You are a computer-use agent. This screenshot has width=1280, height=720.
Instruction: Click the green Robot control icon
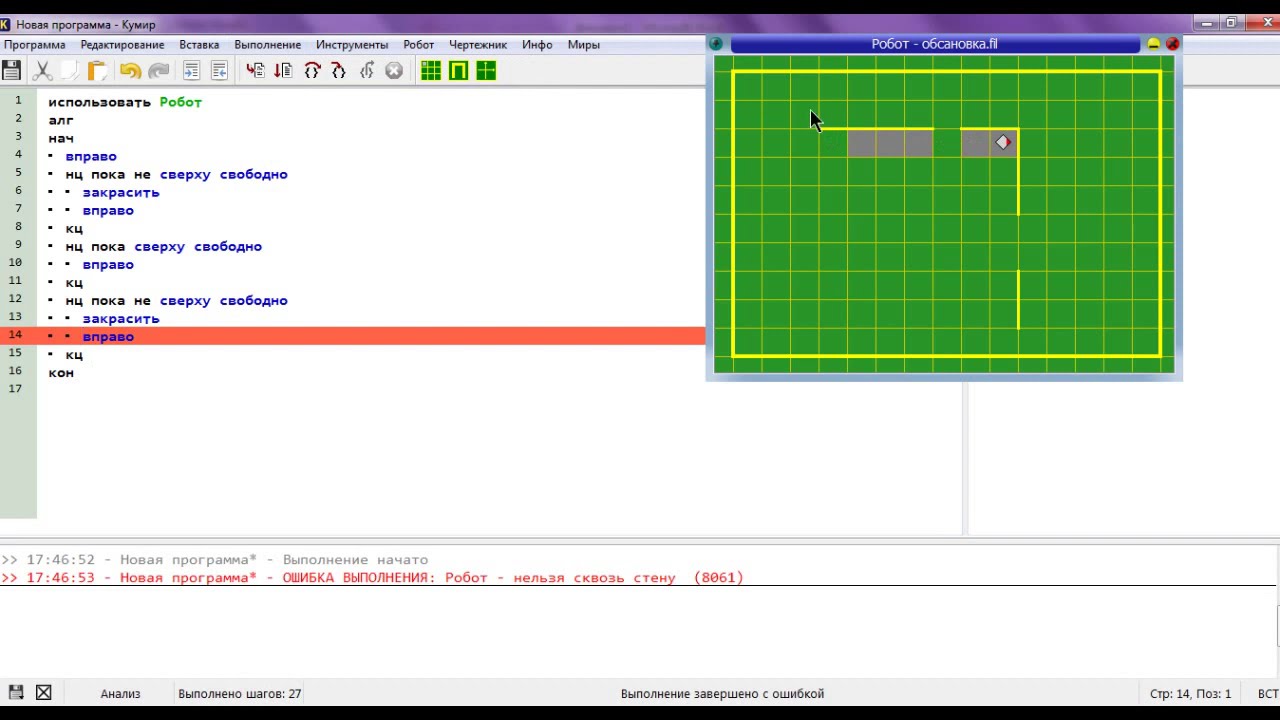[x=459, y=70]
